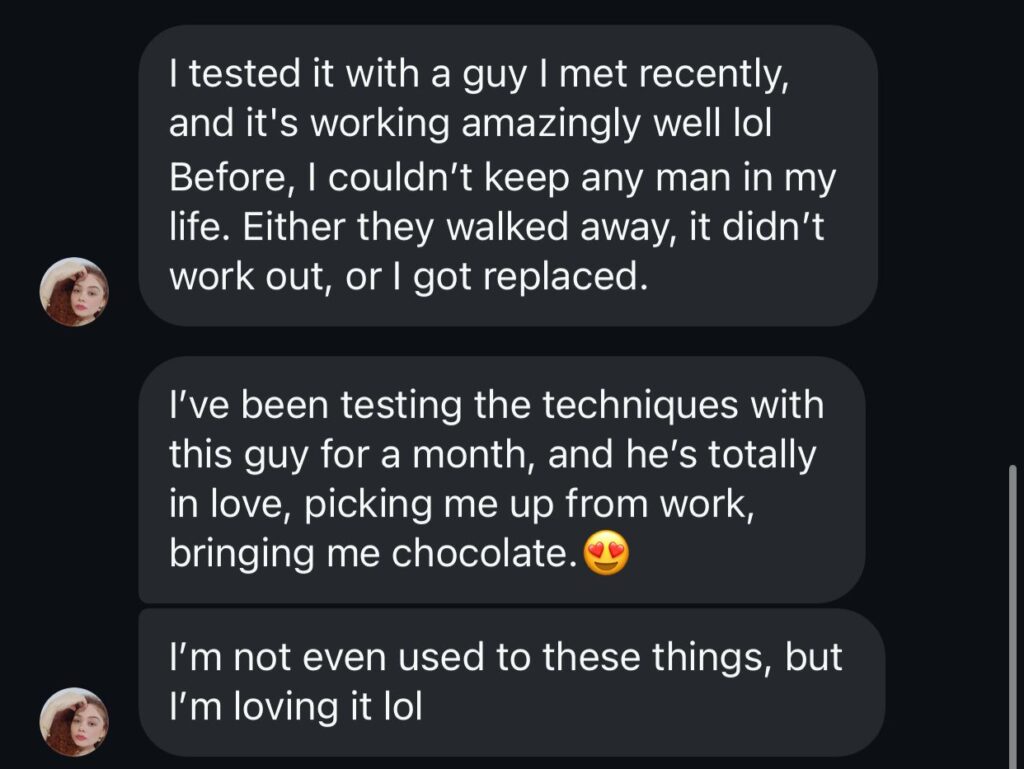
Task: Click the word 'replaced.' in the first bubble
Action: click(566, 277)
